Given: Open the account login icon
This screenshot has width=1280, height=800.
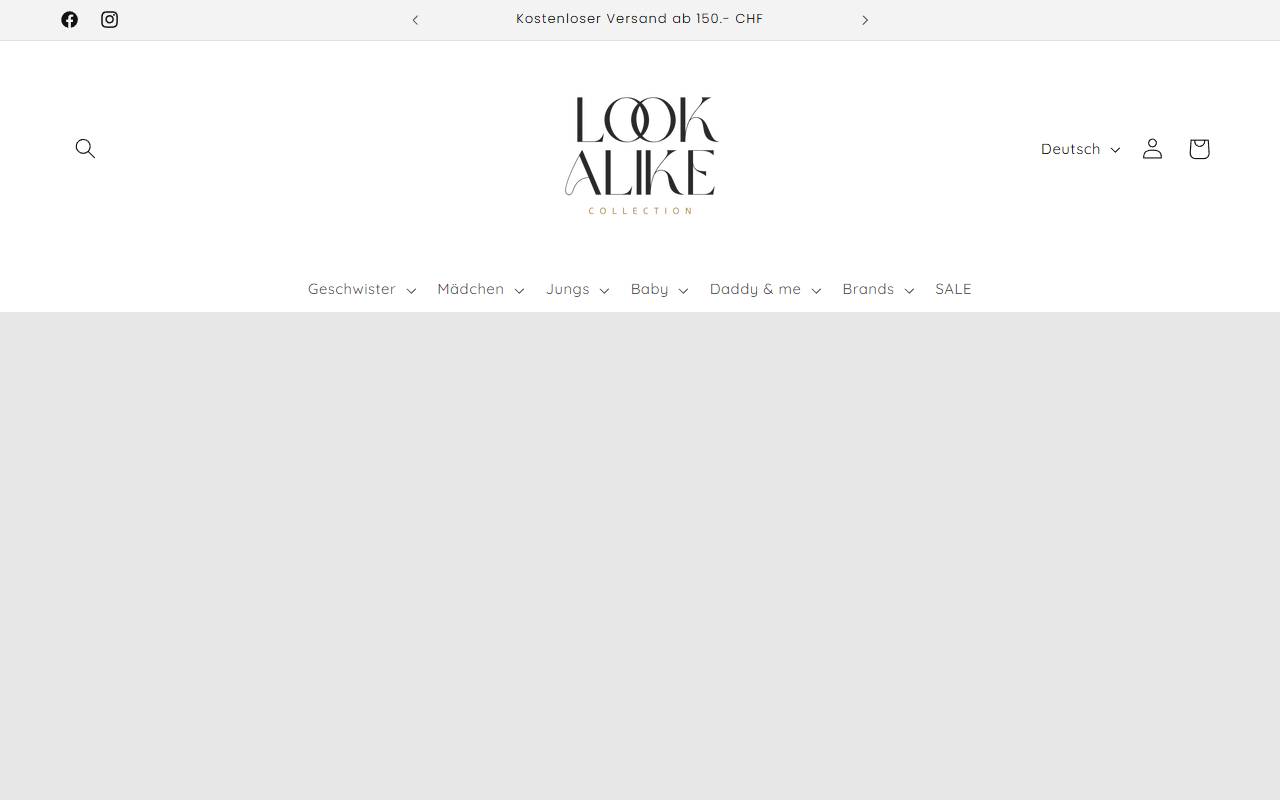Looking at the screenshot, I should pyautogui.click(x=1152, y=149).
